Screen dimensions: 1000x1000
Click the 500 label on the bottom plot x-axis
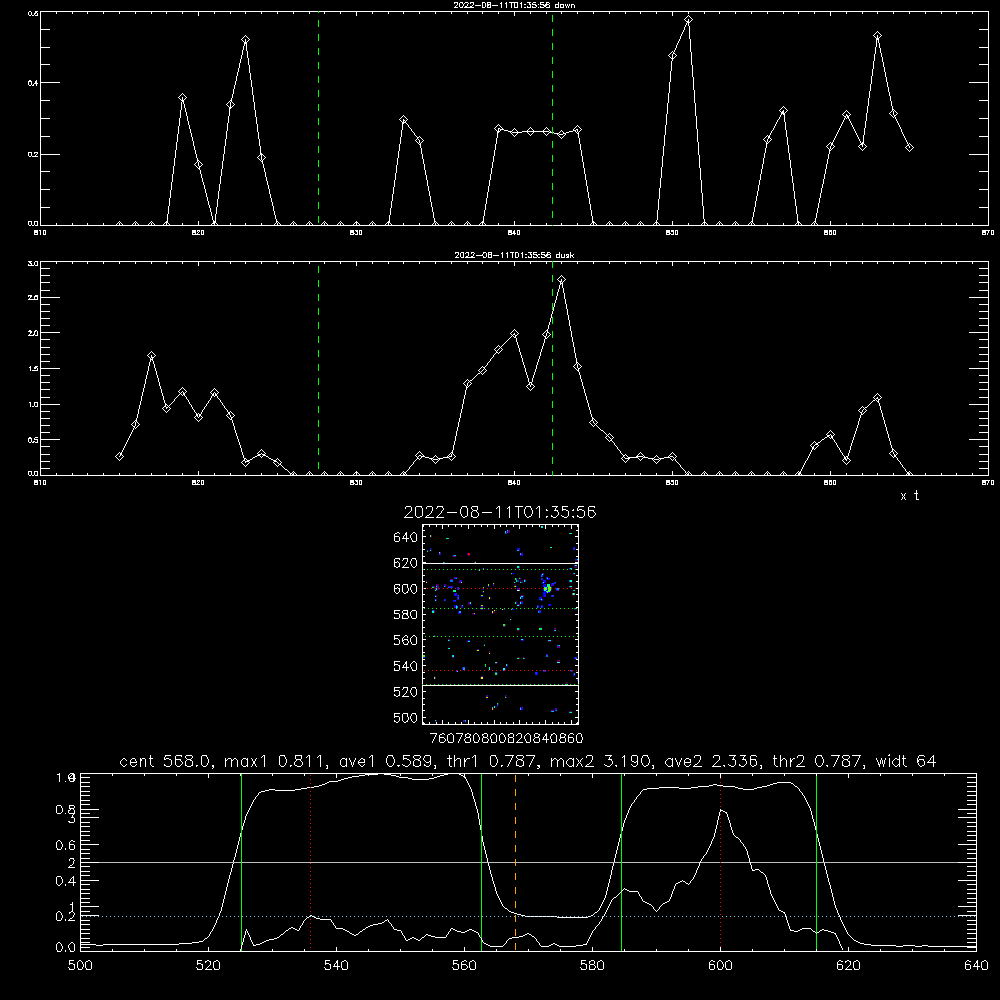click(x=80, y=966)
